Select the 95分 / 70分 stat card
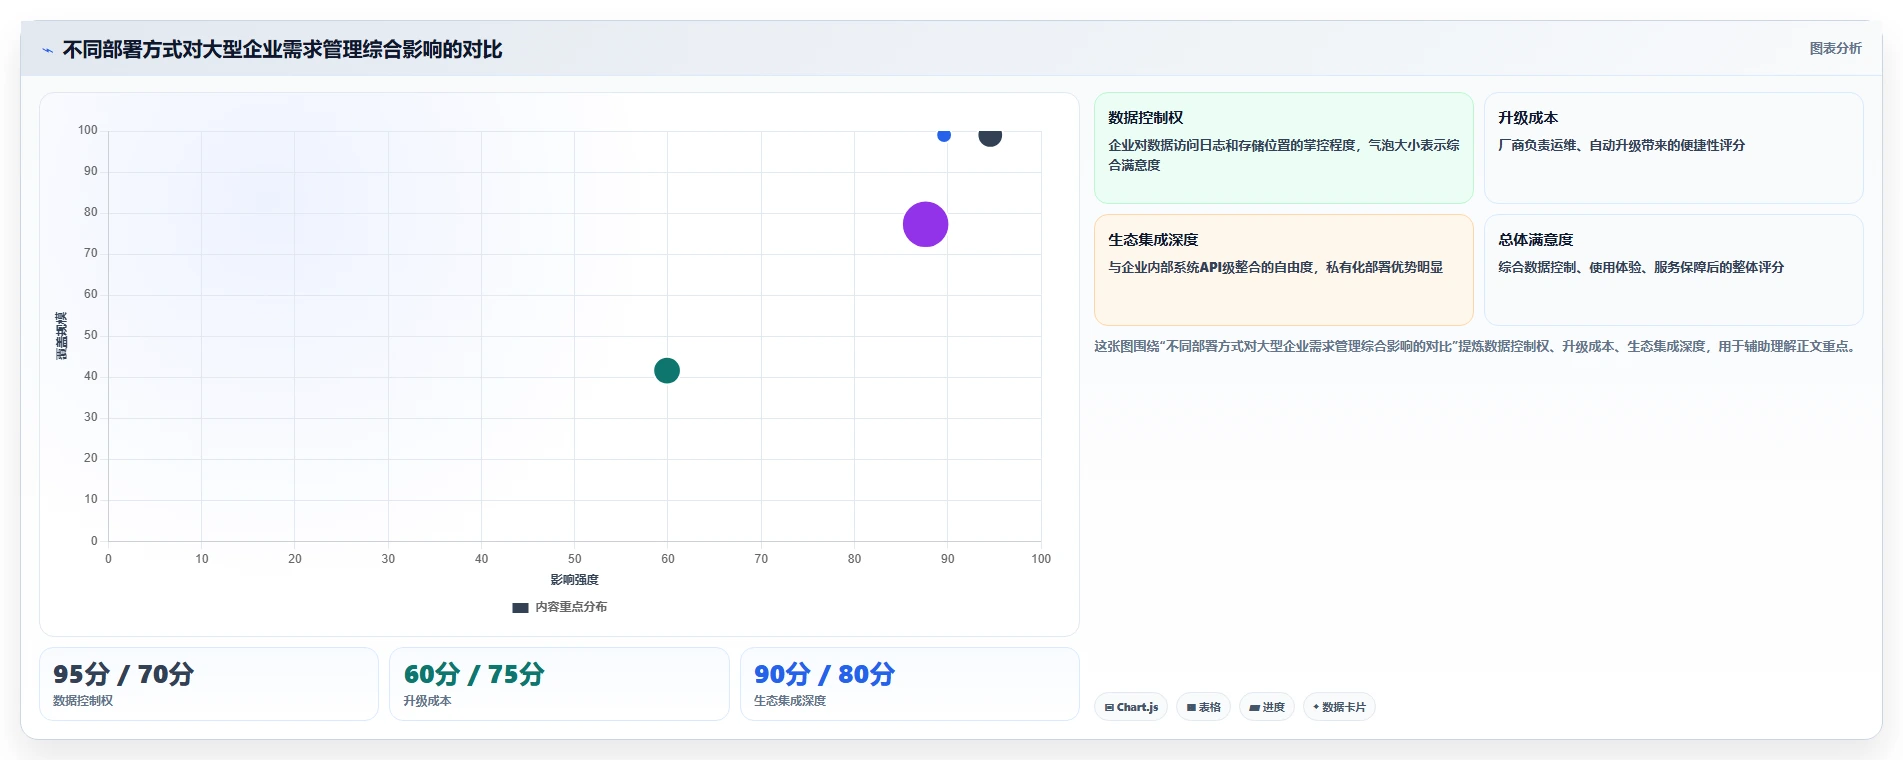 click(209, 684)
